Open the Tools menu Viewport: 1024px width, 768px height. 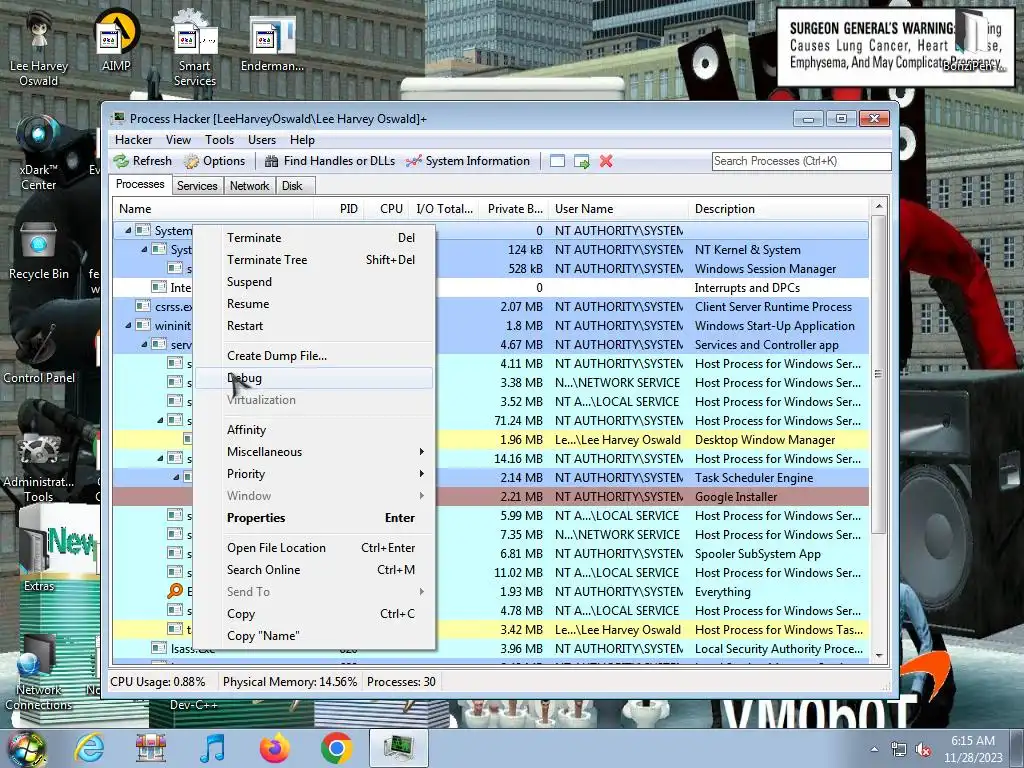click(x=219, y=140)
